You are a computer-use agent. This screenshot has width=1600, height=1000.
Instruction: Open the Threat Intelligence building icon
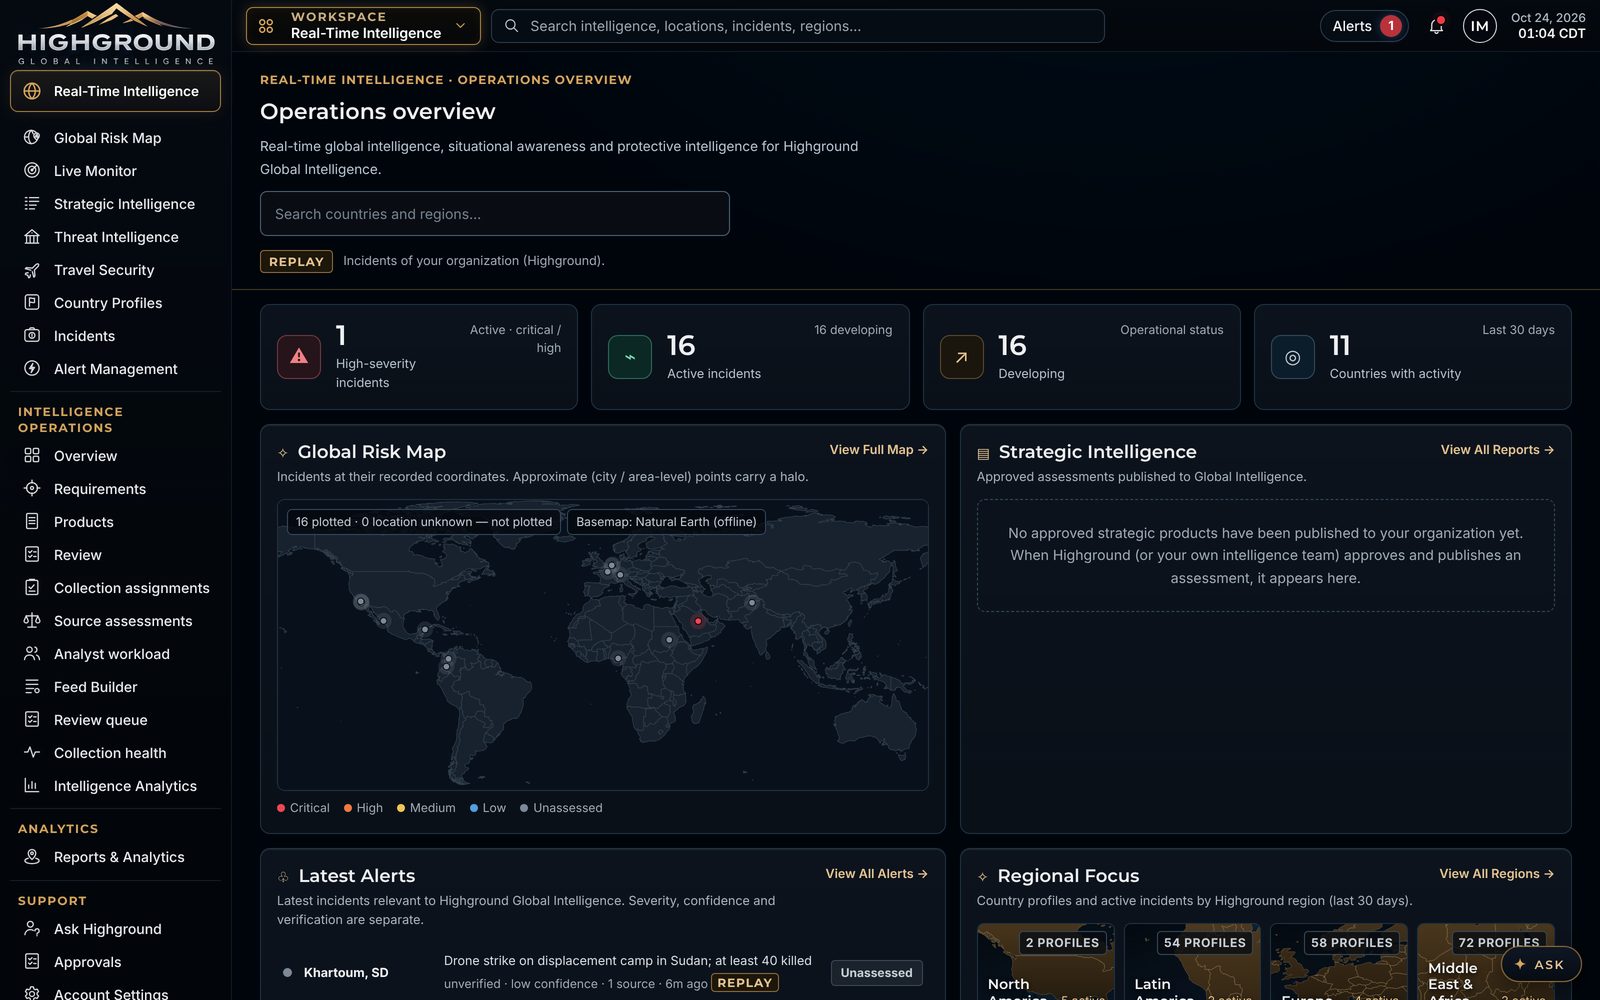[32, 237]
